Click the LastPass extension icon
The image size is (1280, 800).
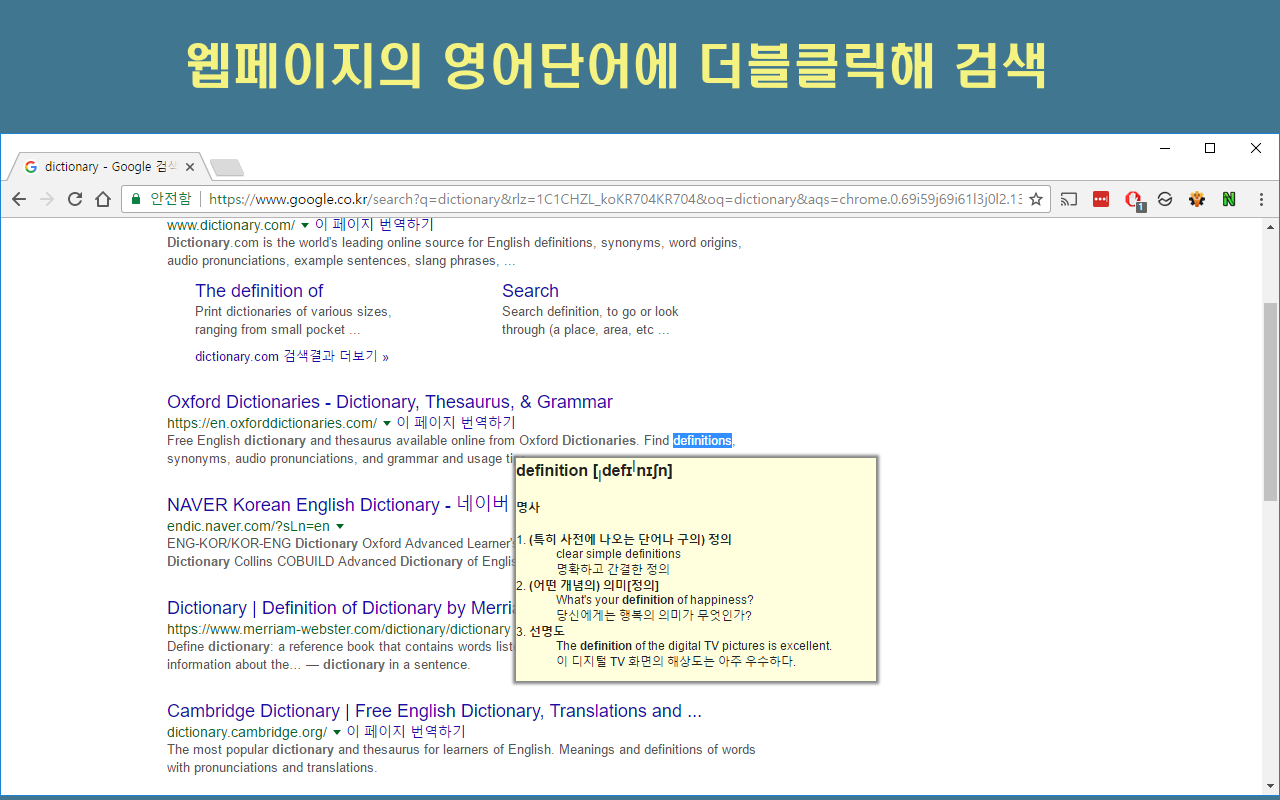1101,198
